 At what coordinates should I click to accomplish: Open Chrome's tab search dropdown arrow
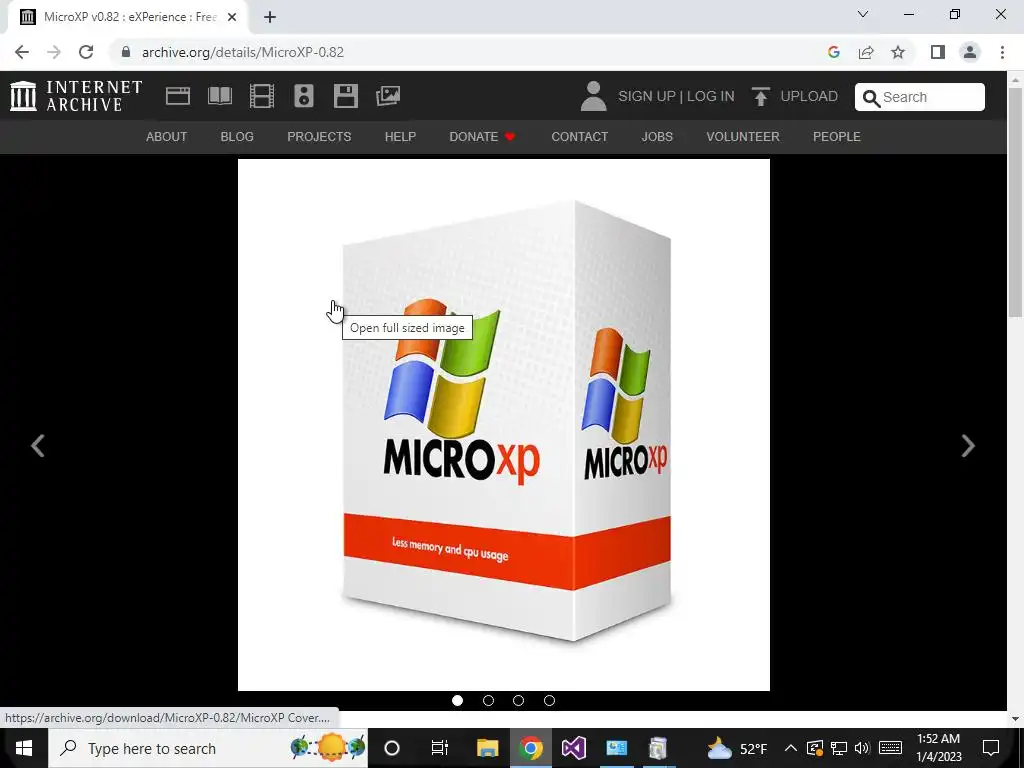point(863,14)
